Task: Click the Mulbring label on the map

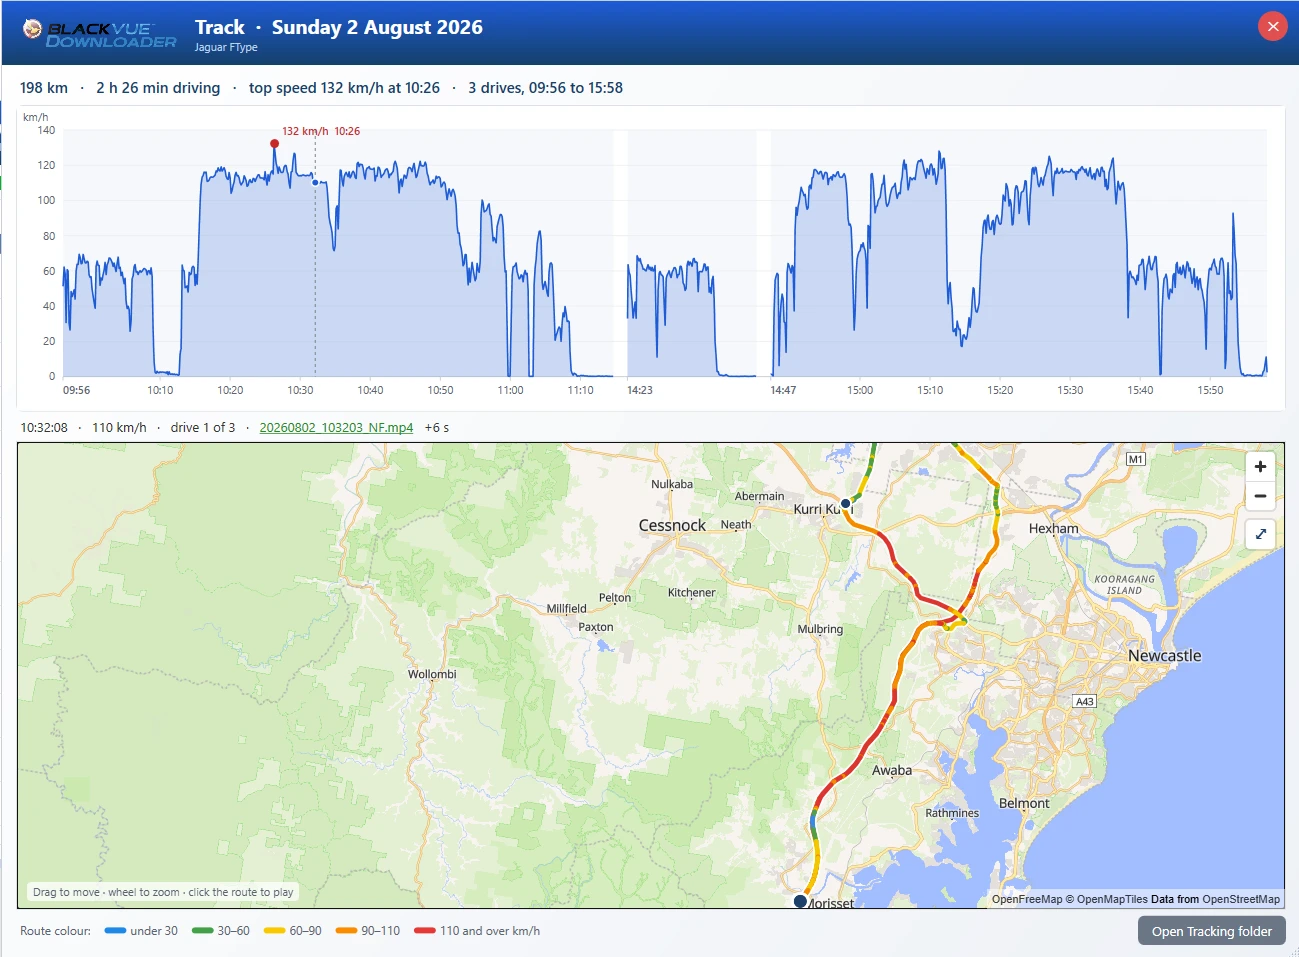Action: (820, 629)
